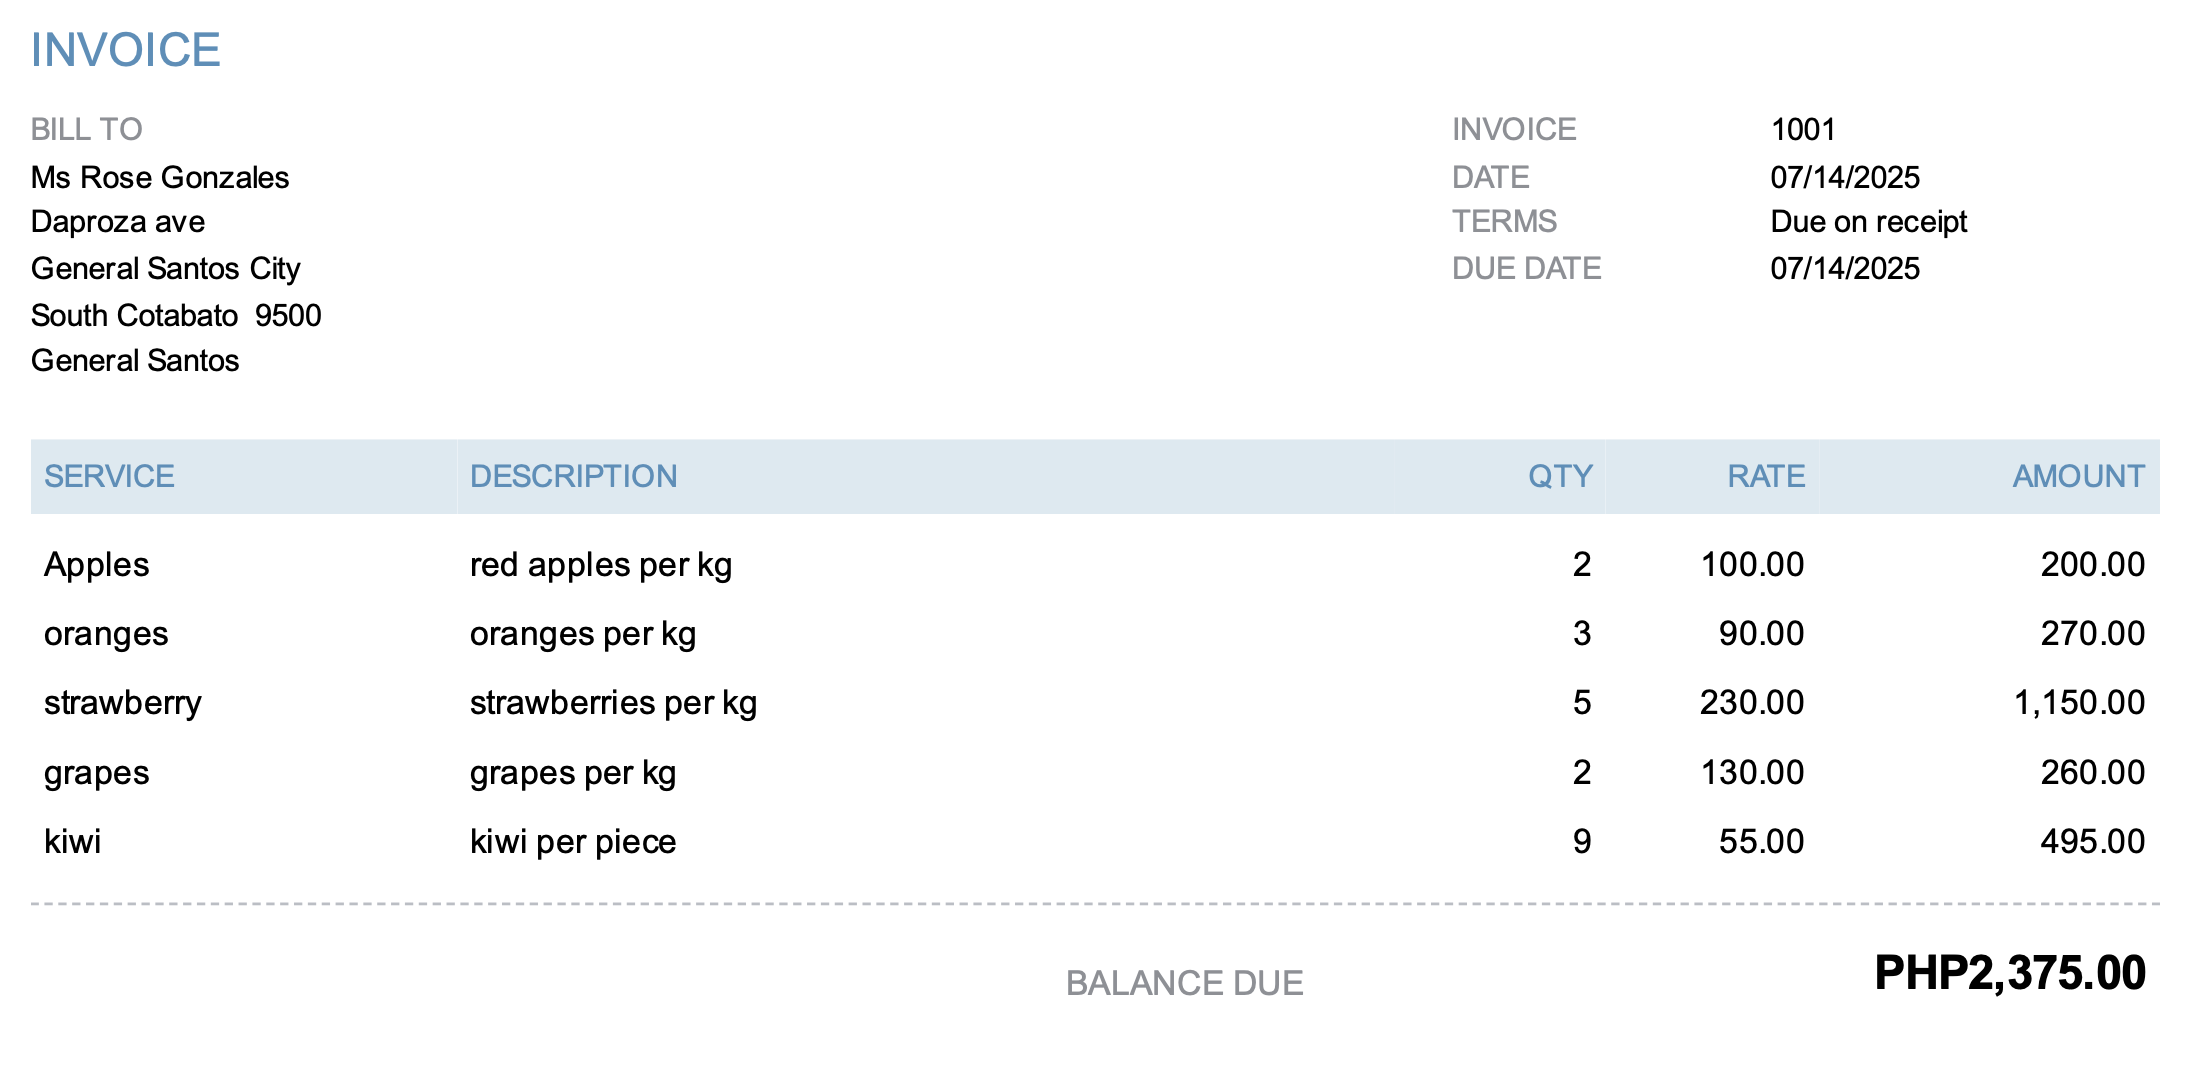
Task: Click the South Cotabato 9500 line
Action: [176, 315]
